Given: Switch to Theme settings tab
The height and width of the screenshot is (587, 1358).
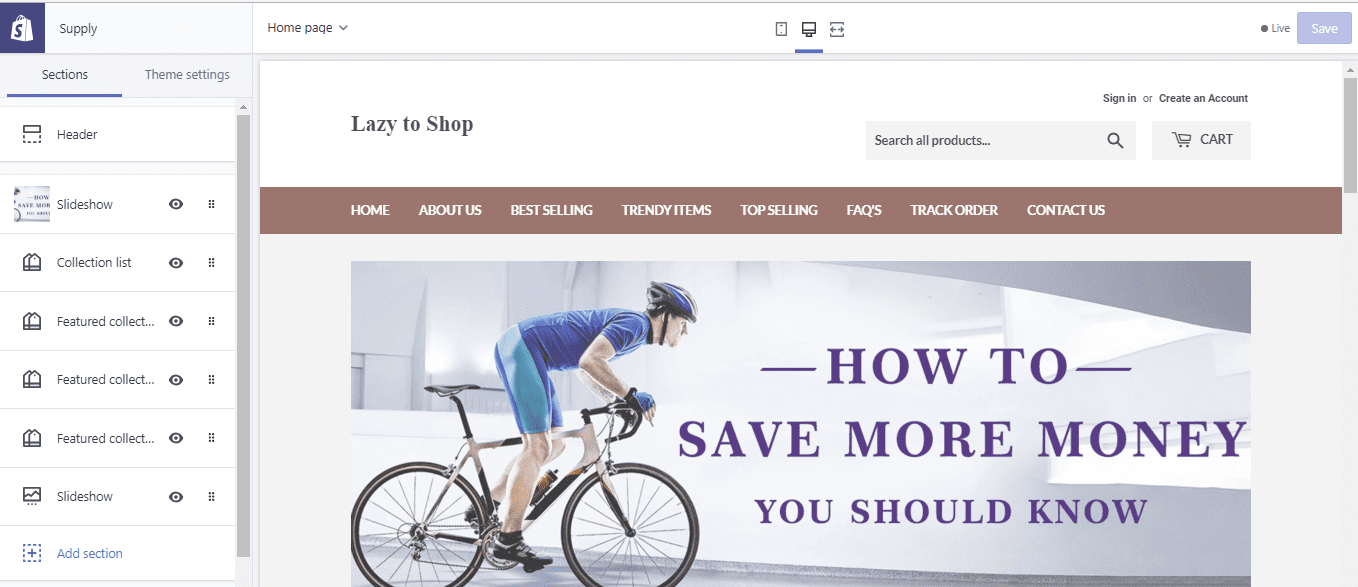Looking at the screenshot, I should pos(187,75).
